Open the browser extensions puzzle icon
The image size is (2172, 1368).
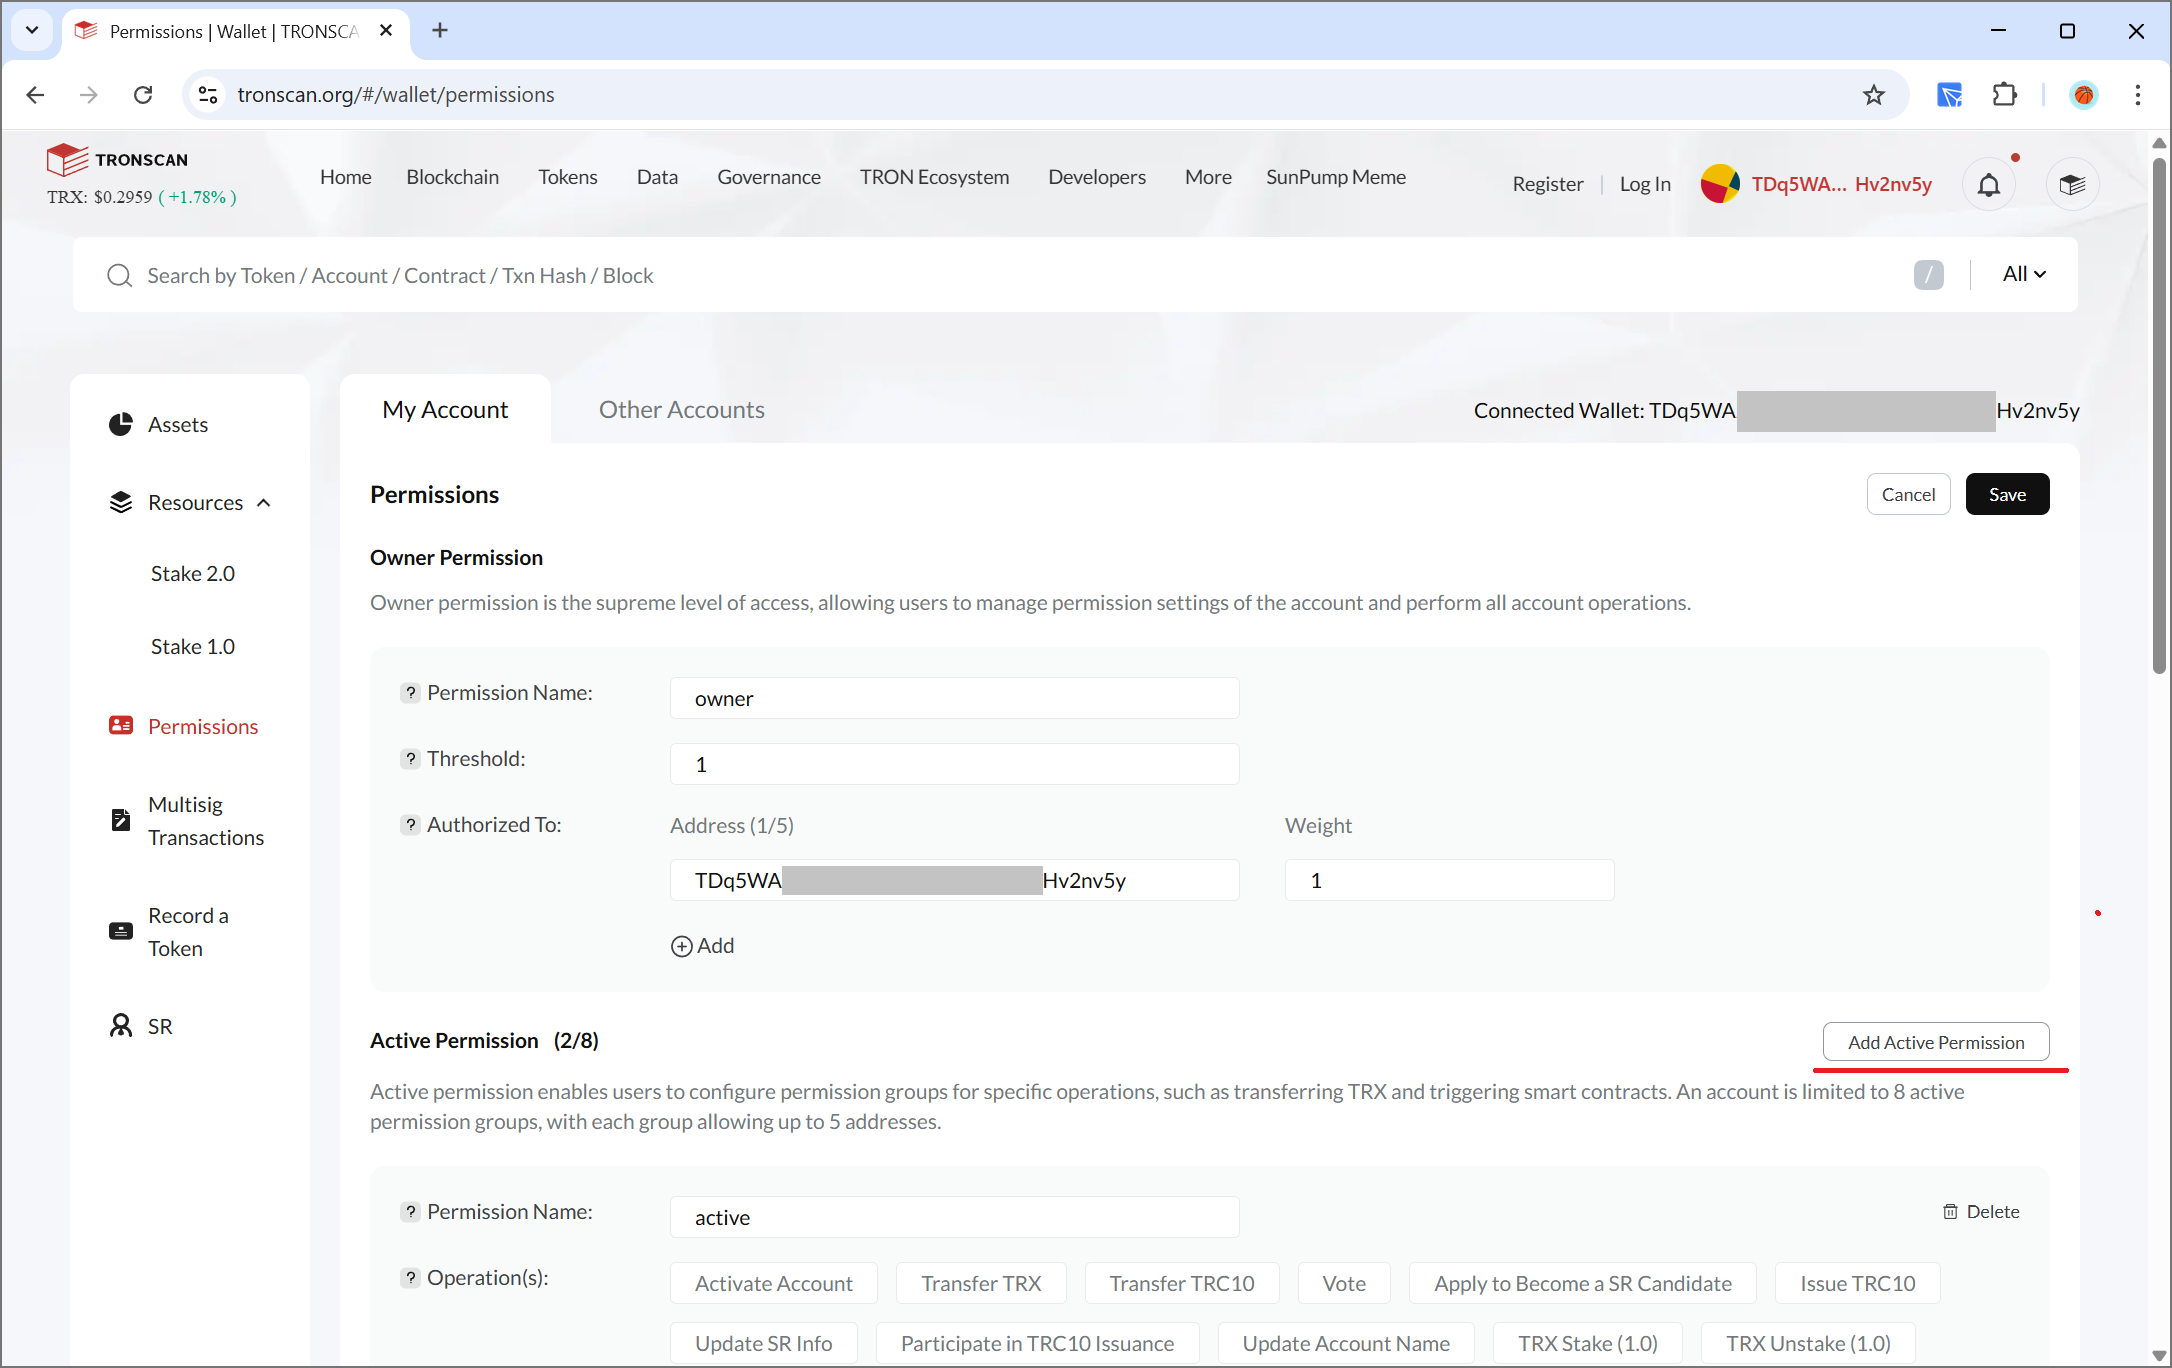(2004, 95)
